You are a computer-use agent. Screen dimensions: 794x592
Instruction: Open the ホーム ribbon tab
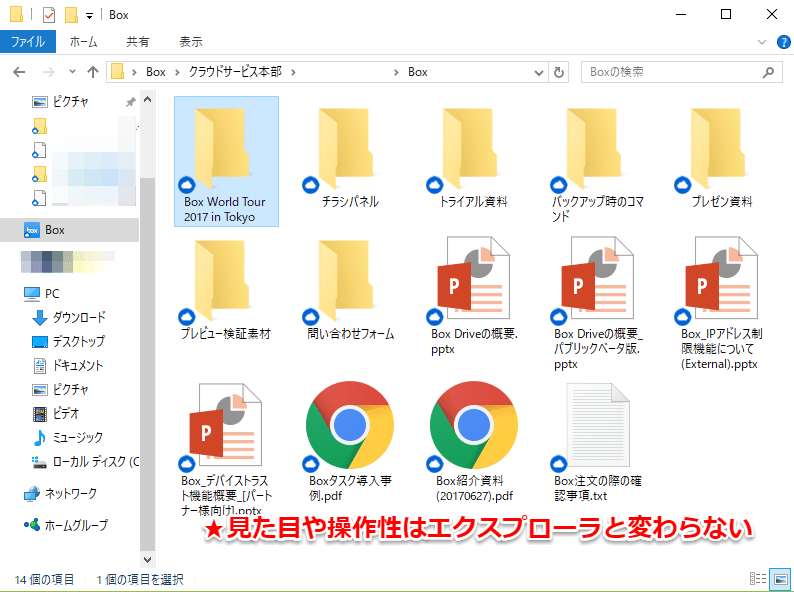click(x=84, y=42)
